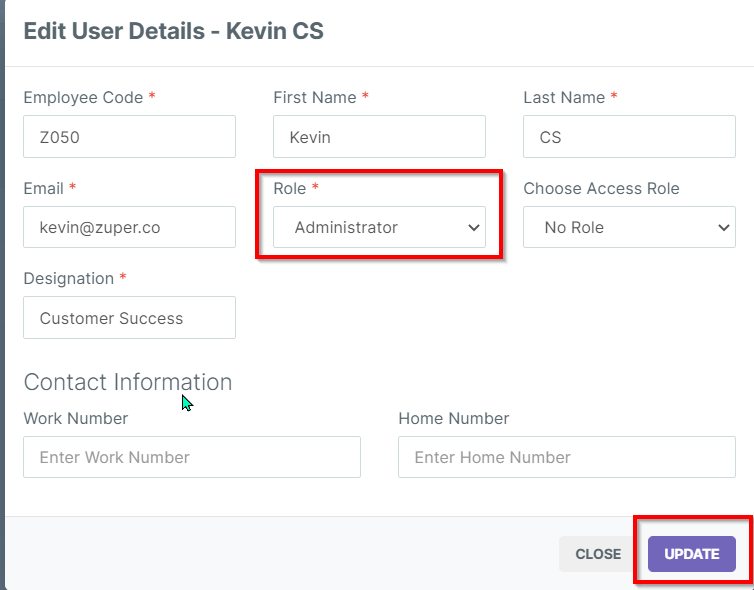Click the purple Update button
Screen dimensions: 754x590
(691, 554)
